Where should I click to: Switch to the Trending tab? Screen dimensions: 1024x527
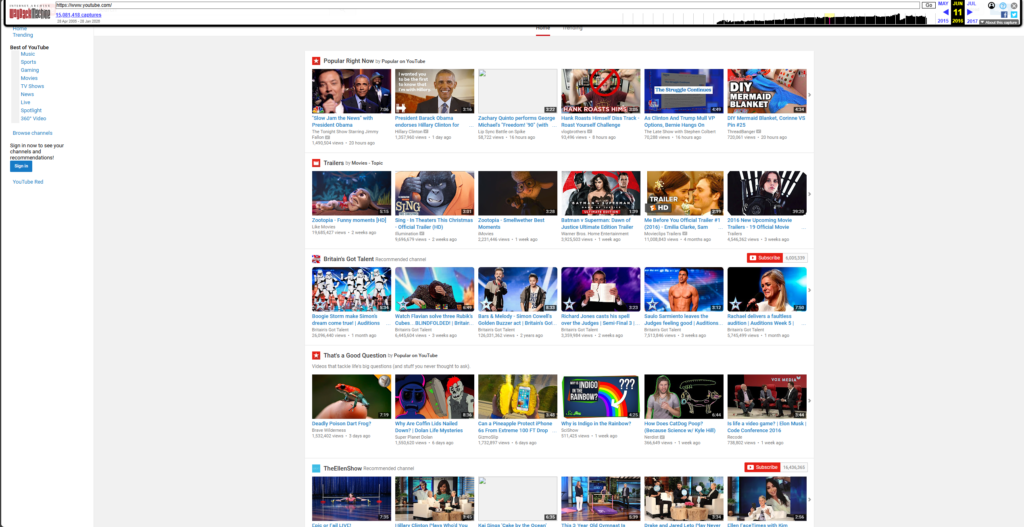point(572,28)
